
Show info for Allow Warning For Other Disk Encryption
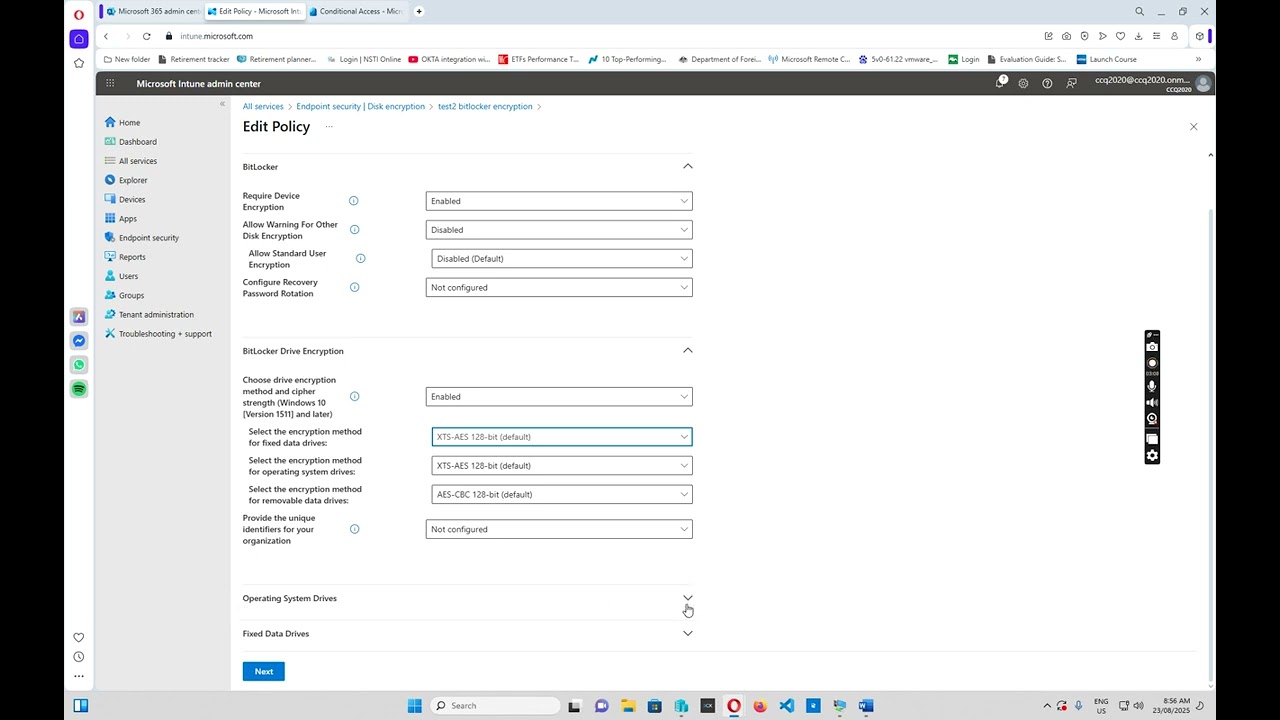(354, 230)
